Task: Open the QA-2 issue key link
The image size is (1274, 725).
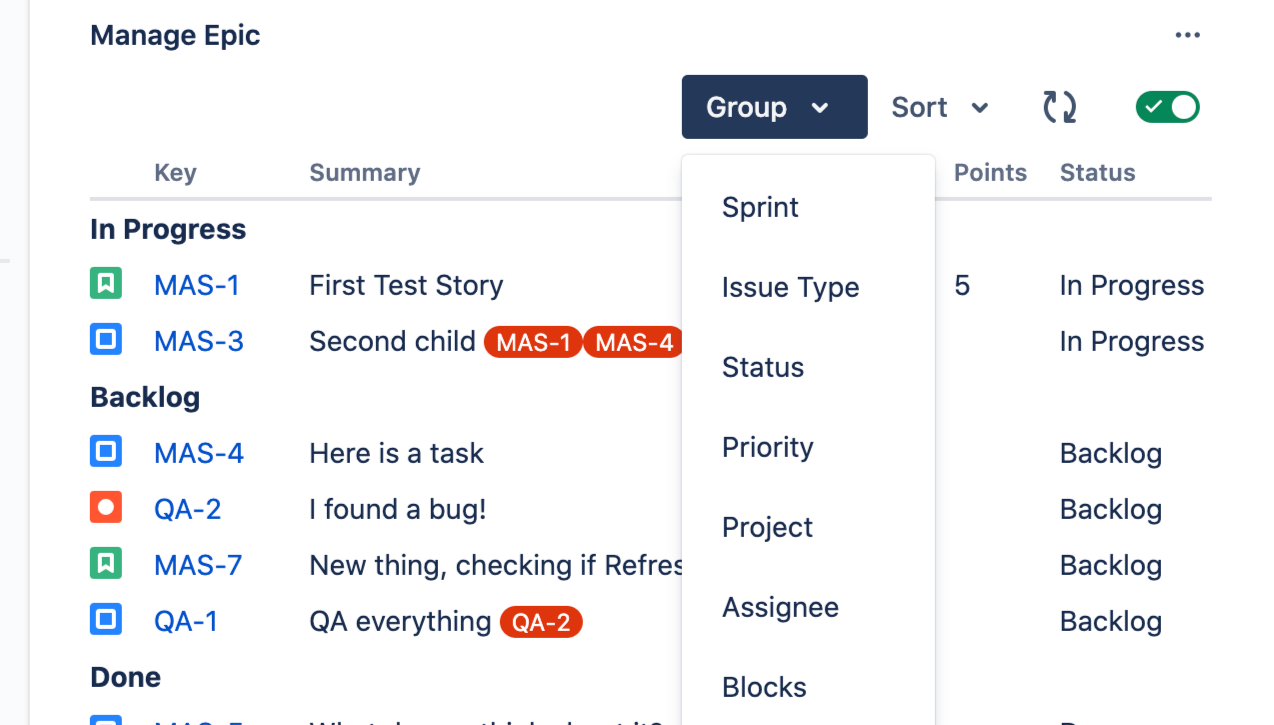Action: click(x=187, y=509)
